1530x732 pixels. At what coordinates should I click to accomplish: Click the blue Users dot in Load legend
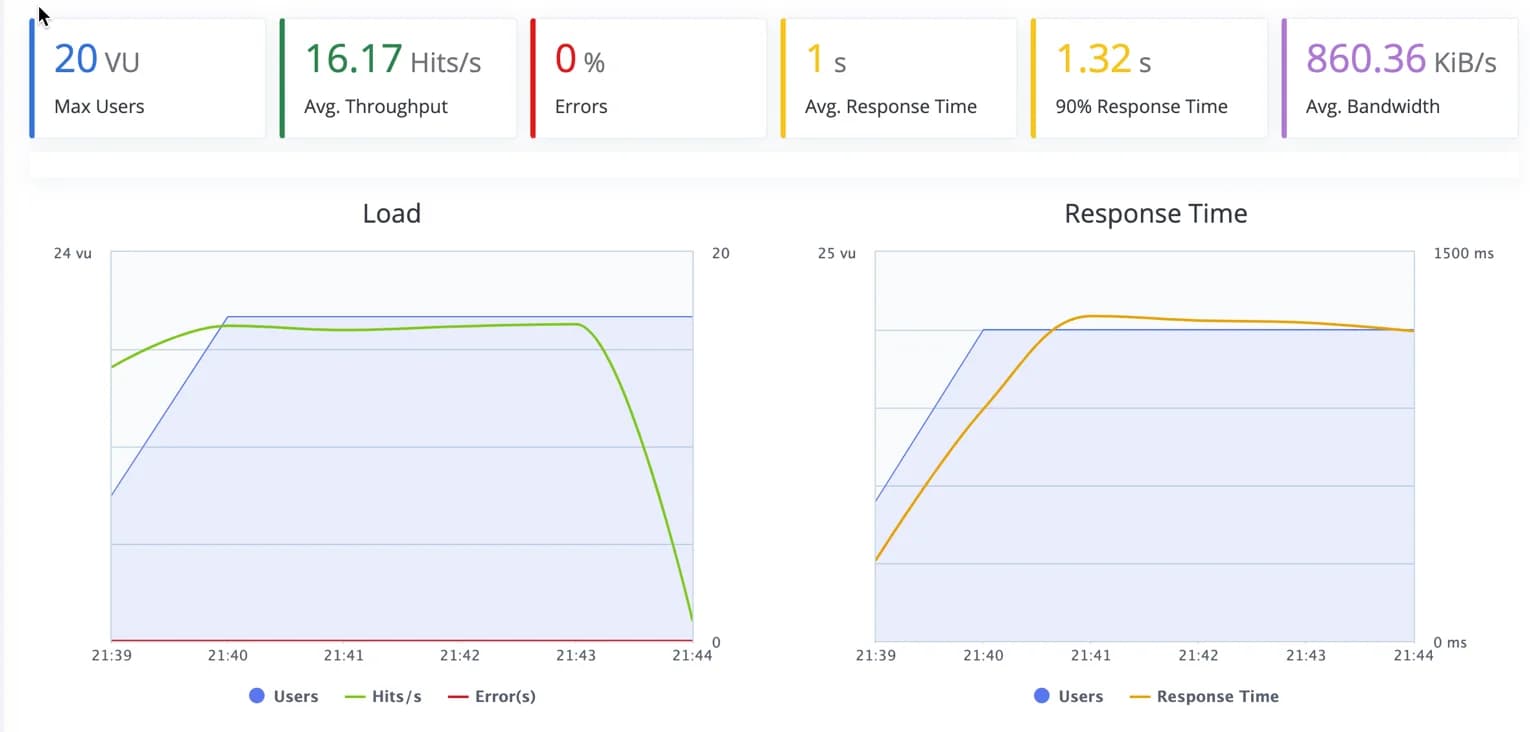(257, 696)
